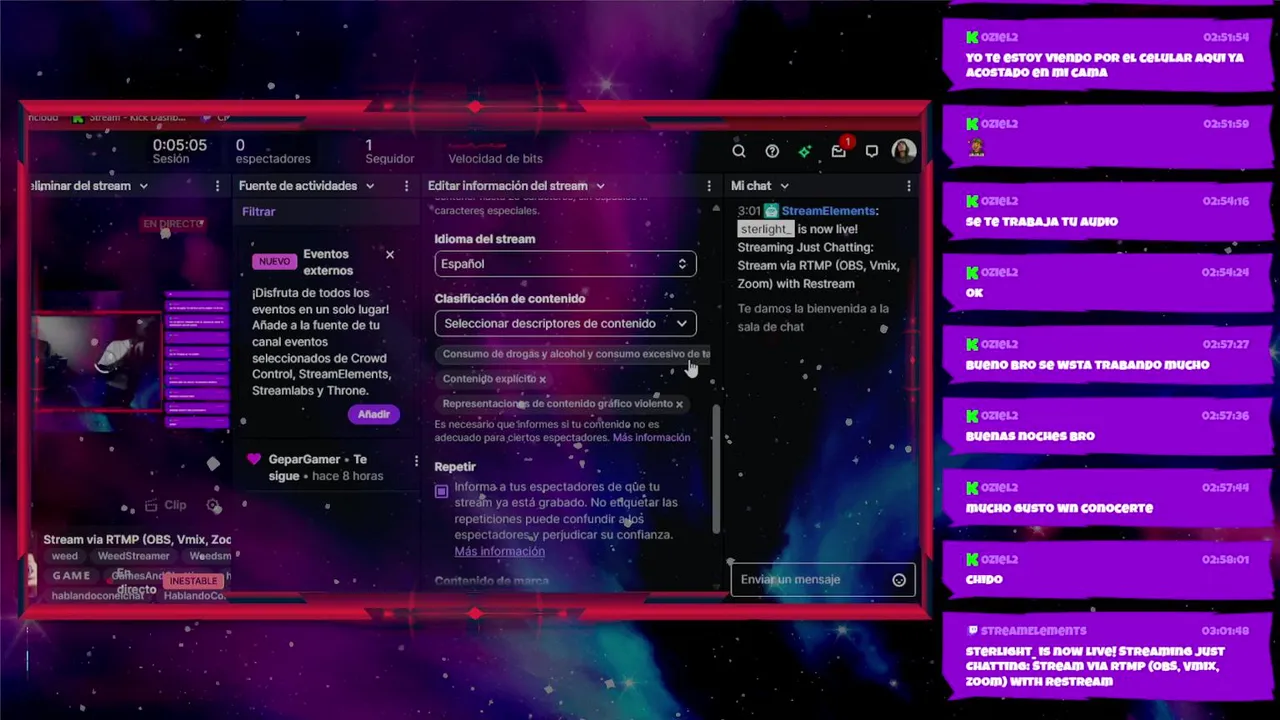Open Más información link under content classification
Screen dimensions: 1280x720
point(651,438)
